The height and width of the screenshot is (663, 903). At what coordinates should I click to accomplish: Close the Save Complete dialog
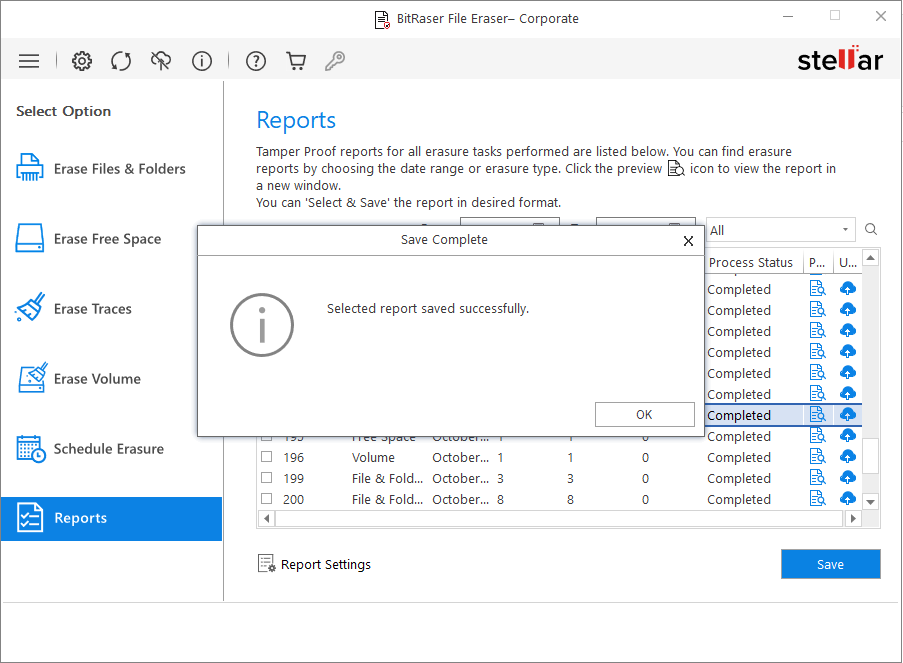pyautogui.click(x=688, y=241)
